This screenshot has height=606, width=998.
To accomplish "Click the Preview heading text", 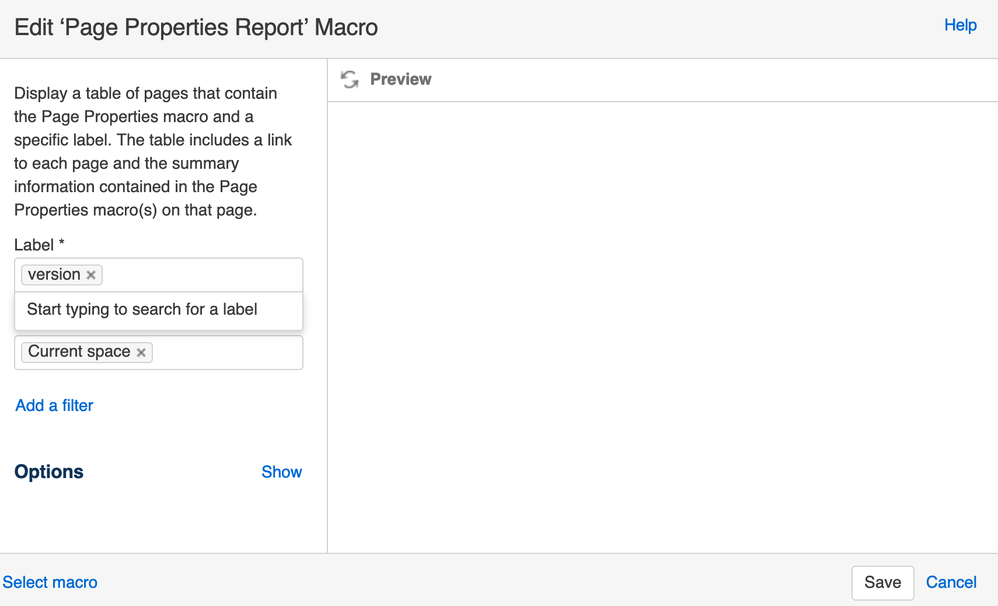I will [x=400, y=79].
